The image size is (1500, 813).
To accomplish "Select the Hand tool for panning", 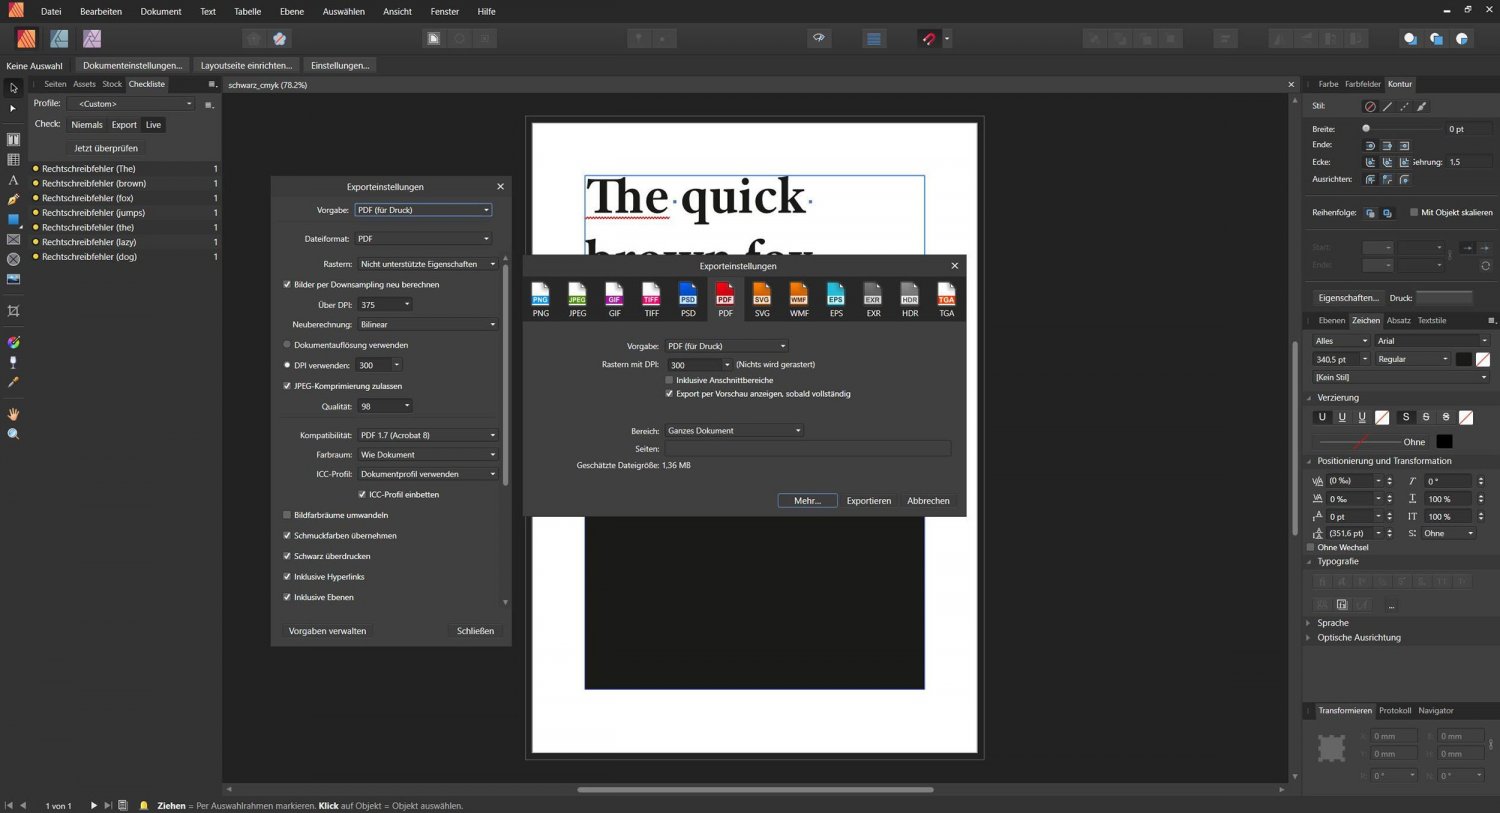I will point(13,414).
